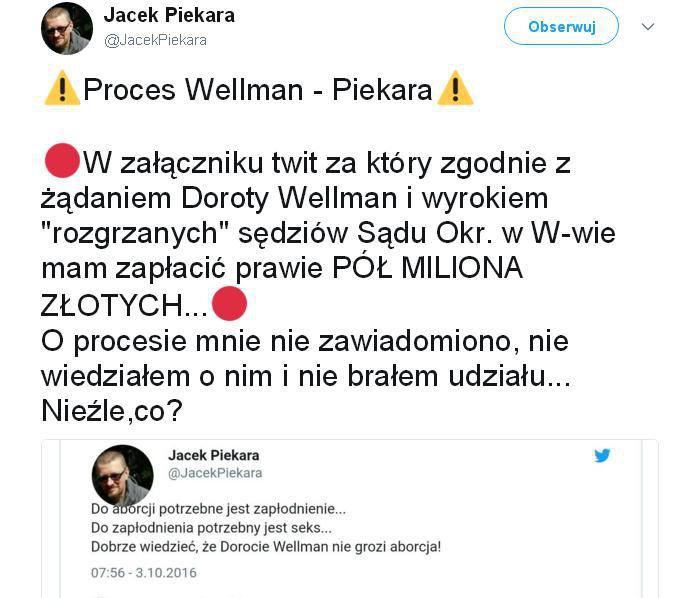Open the timestamp 07:56 - 3.10.2016
680x598 pixels.
pyautogui.click(x=144, y=573)
